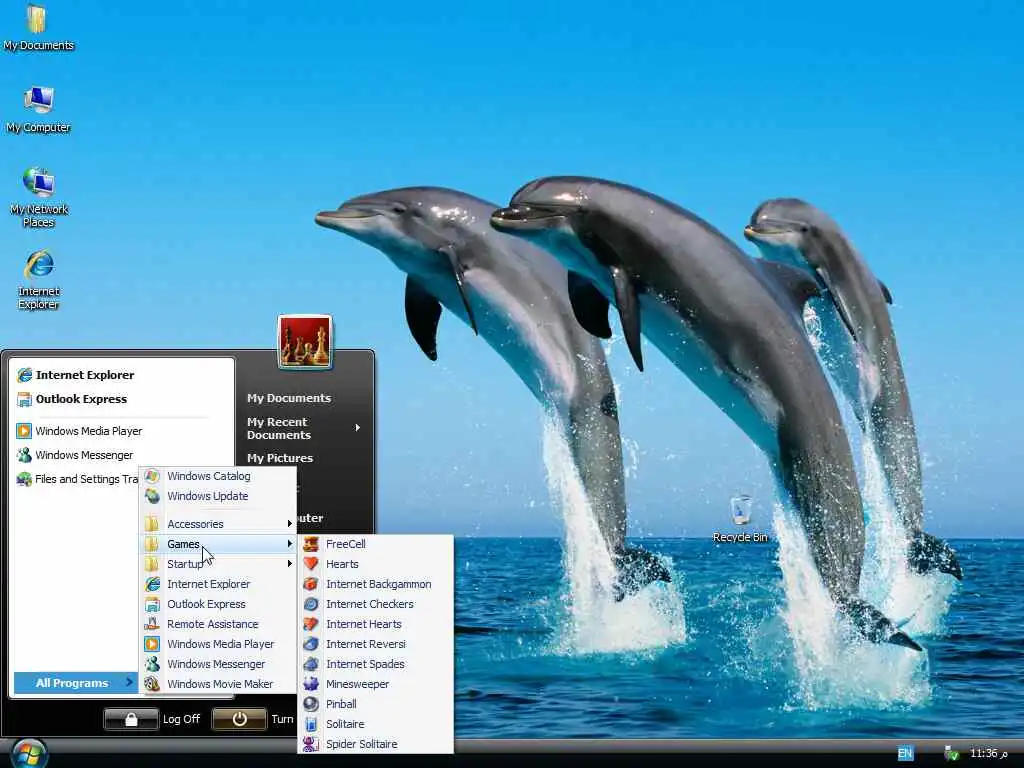Expand the Accessories submenu arrow
This screenshot has width=1024, height=768.
(x=289, y=524)
